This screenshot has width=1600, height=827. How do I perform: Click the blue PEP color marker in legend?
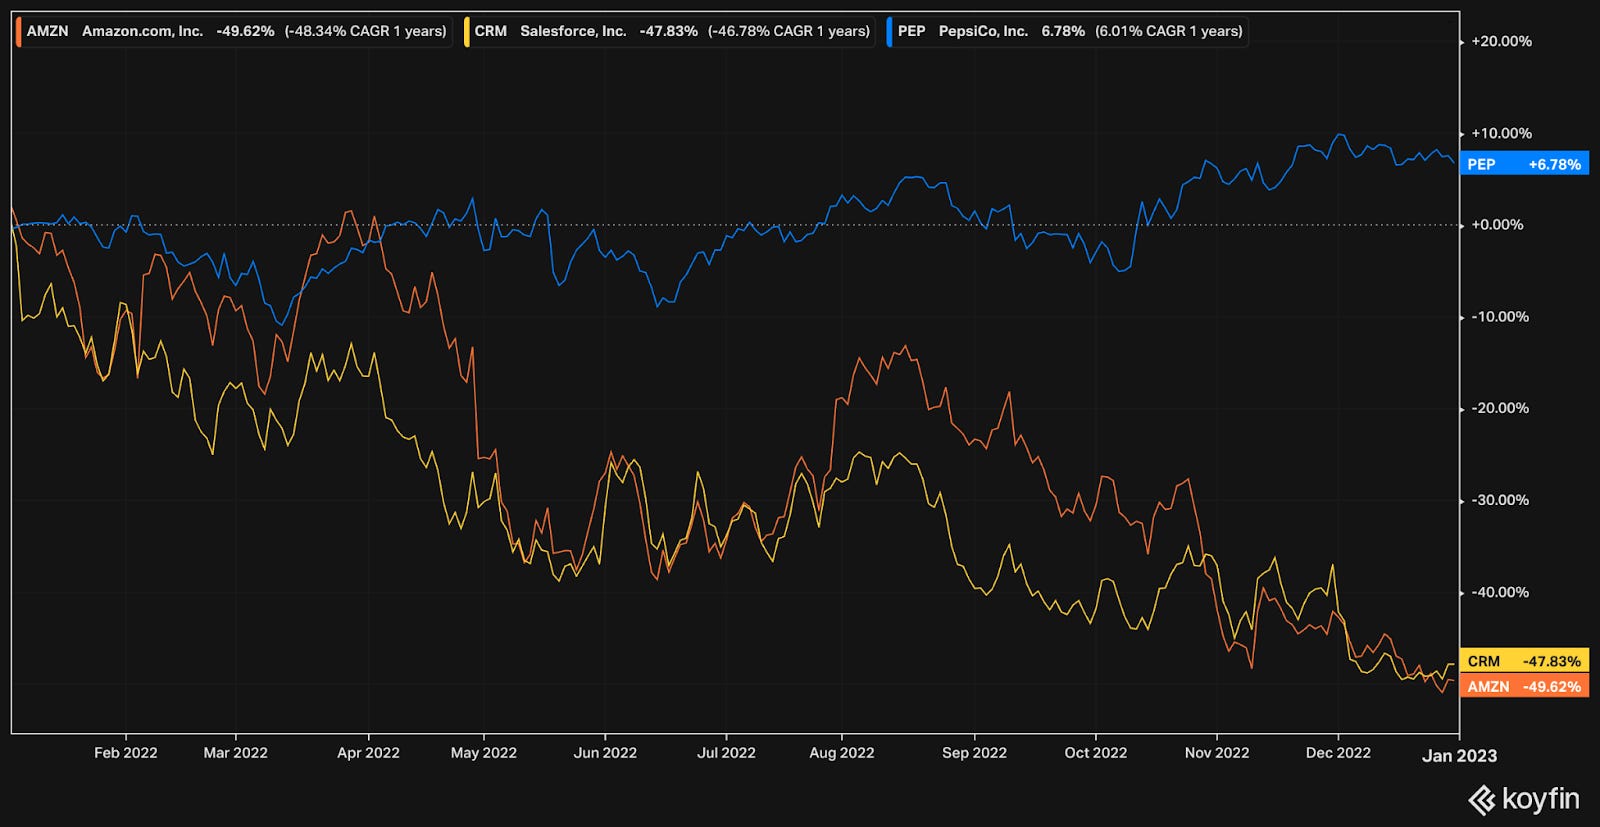click(x=889, y=31)
